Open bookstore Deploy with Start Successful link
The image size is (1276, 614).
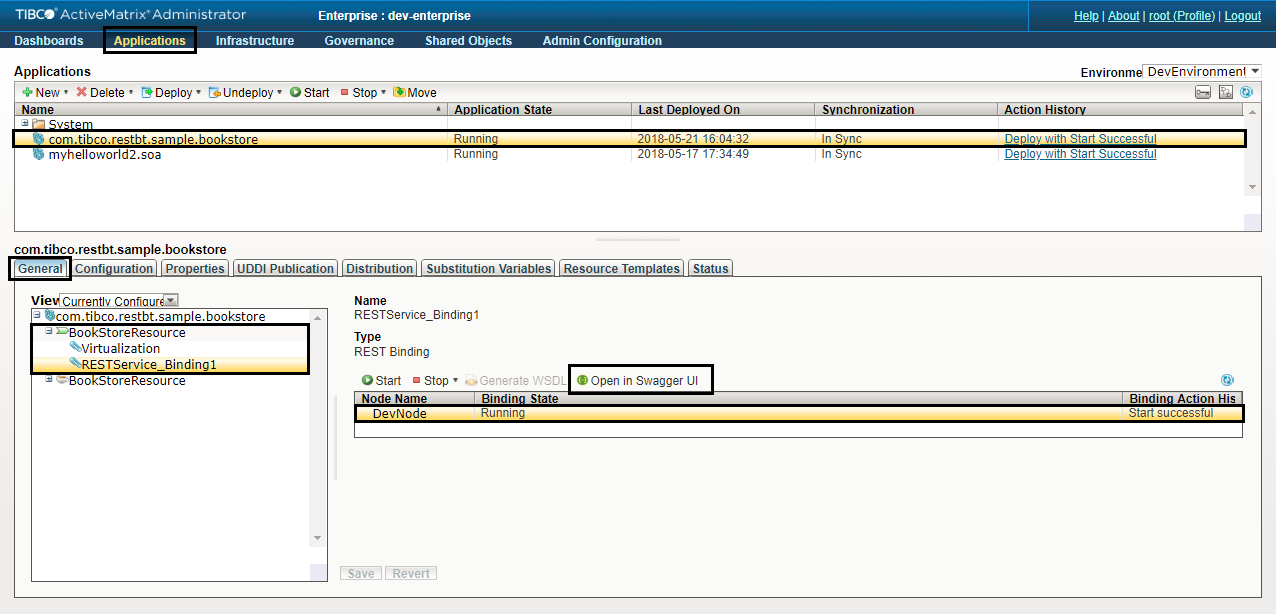pos(1080,139)
